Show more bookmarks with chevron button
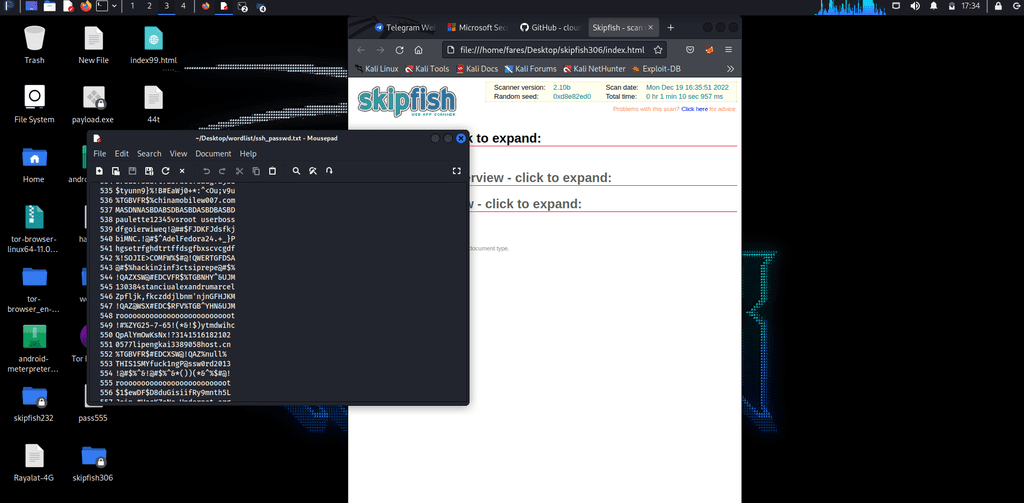Image resolution: width=1024 pixels, height=503 pixels. point(730,69)
